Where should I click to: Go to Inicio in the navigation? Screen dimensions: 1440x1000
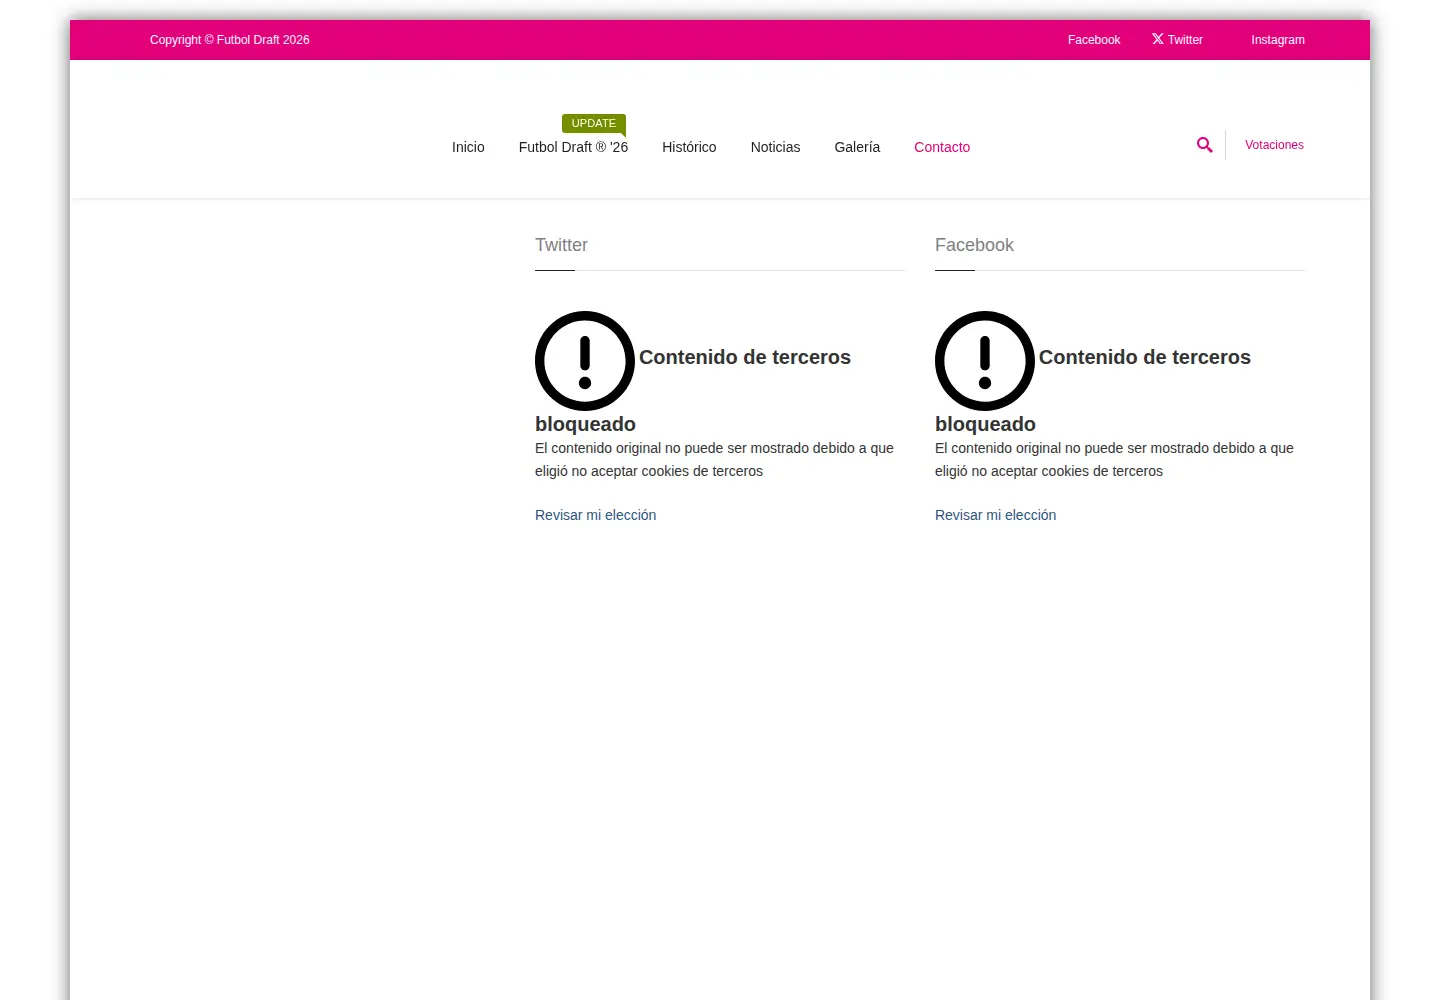point(468,147)
